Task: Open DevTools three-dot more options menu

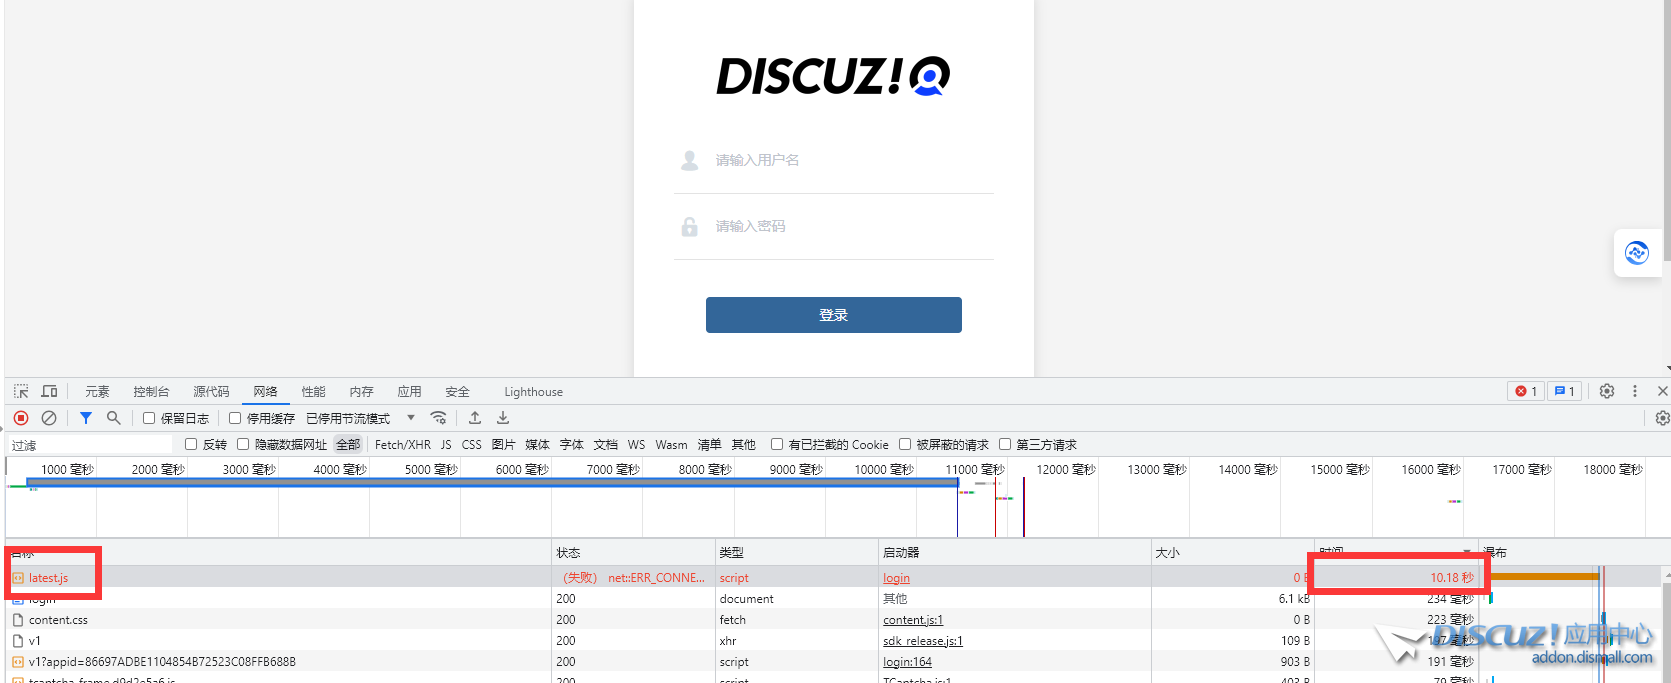Action: tap(1635, 391)
